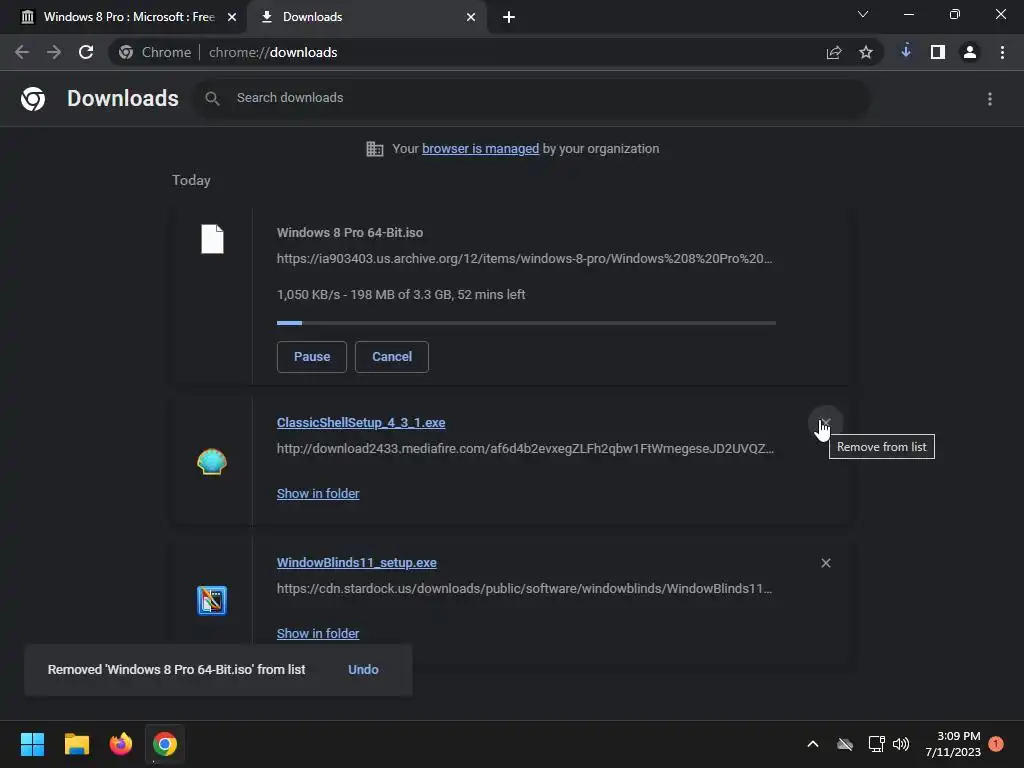Share this page via address bar icon

tap(834, 52)
